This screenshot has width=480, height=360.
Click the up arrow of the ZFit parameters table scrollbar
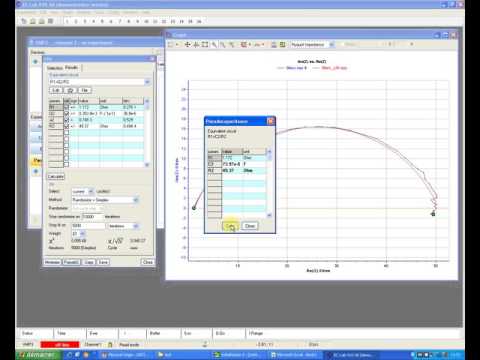tap(147, 101)
